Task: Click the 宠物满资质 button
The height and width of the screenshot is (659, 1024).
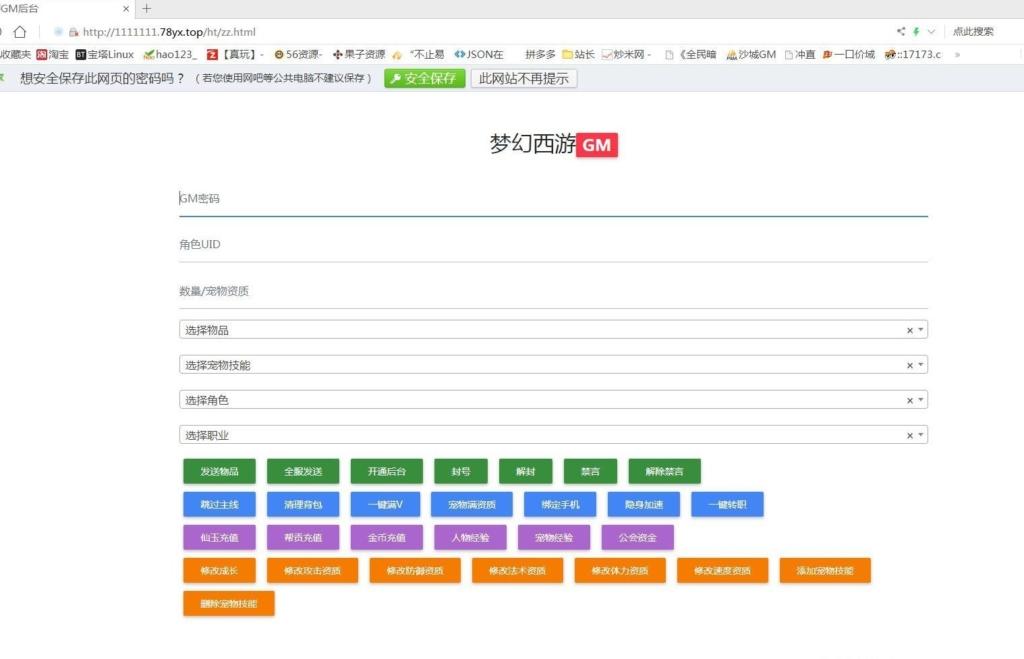Action: click(472, 504)
